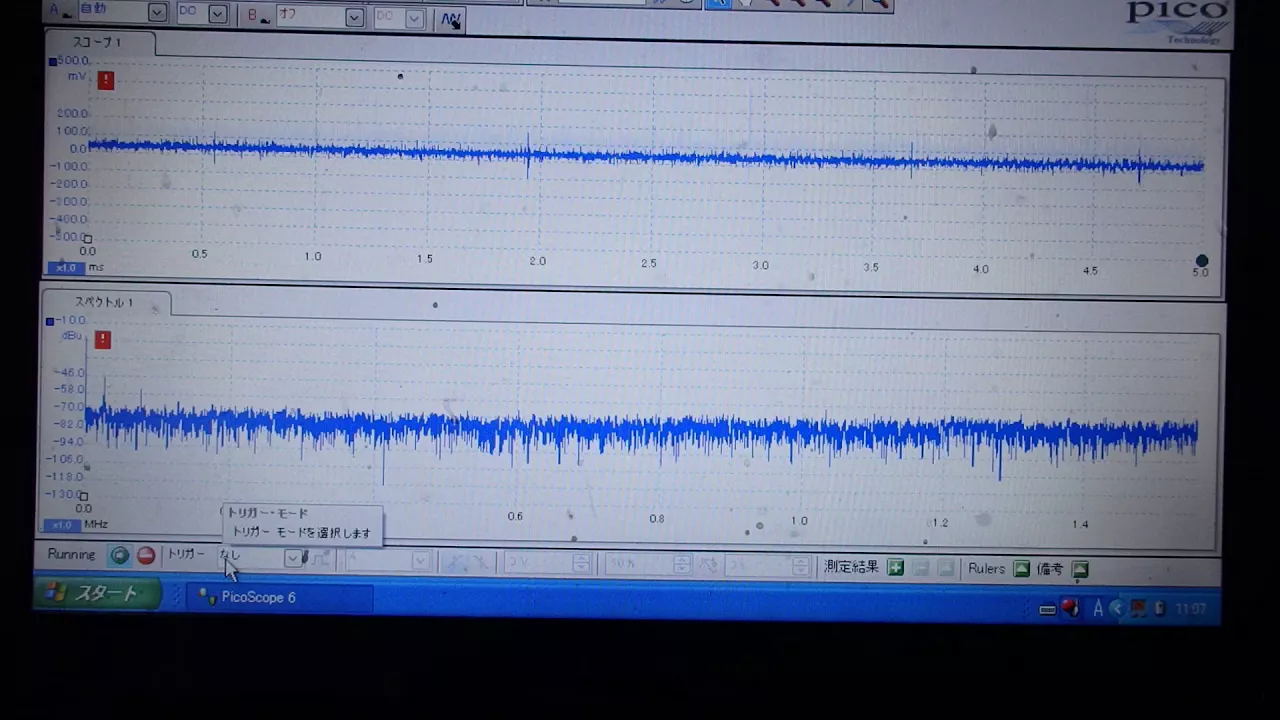Click the red warning icon in scope view

(x=106, y=80)
